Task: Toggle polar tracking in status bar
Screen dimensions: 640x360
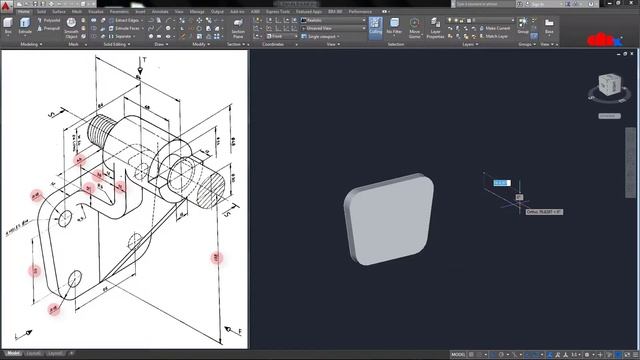Action: pyautogui.click(x=501, y=355)
